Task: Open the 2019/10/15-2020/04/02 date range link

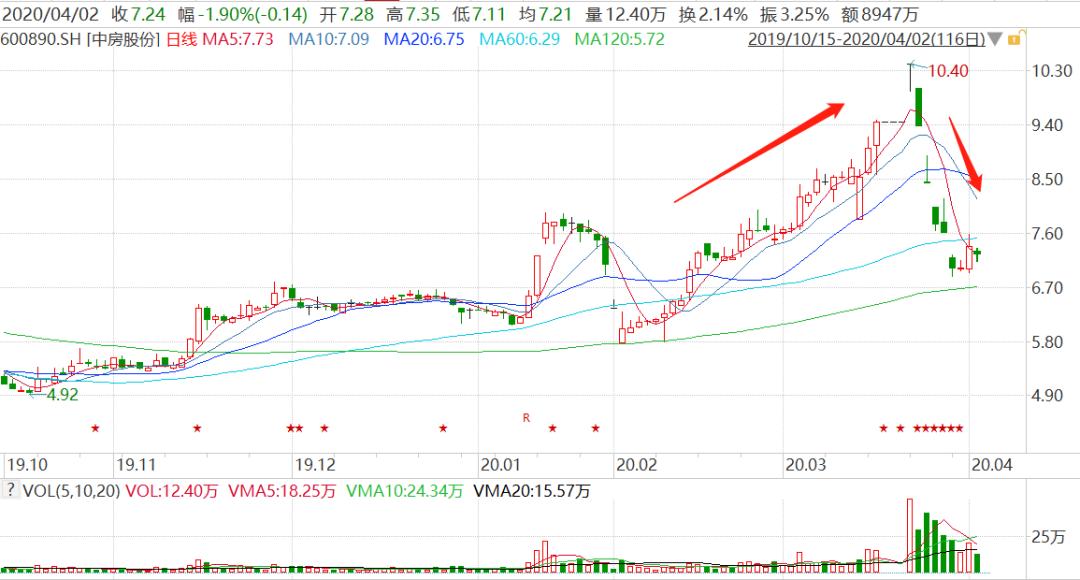Action: click(x=866, y=39)
